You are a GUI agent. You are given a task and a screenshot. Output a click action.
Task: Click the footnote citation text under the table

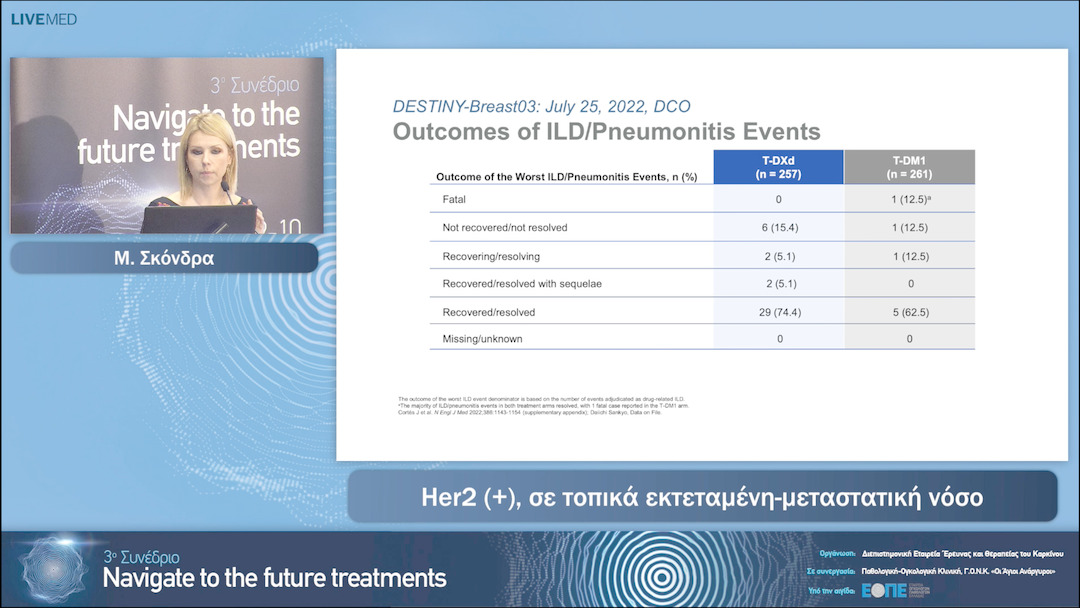click(x=530, y=405)
